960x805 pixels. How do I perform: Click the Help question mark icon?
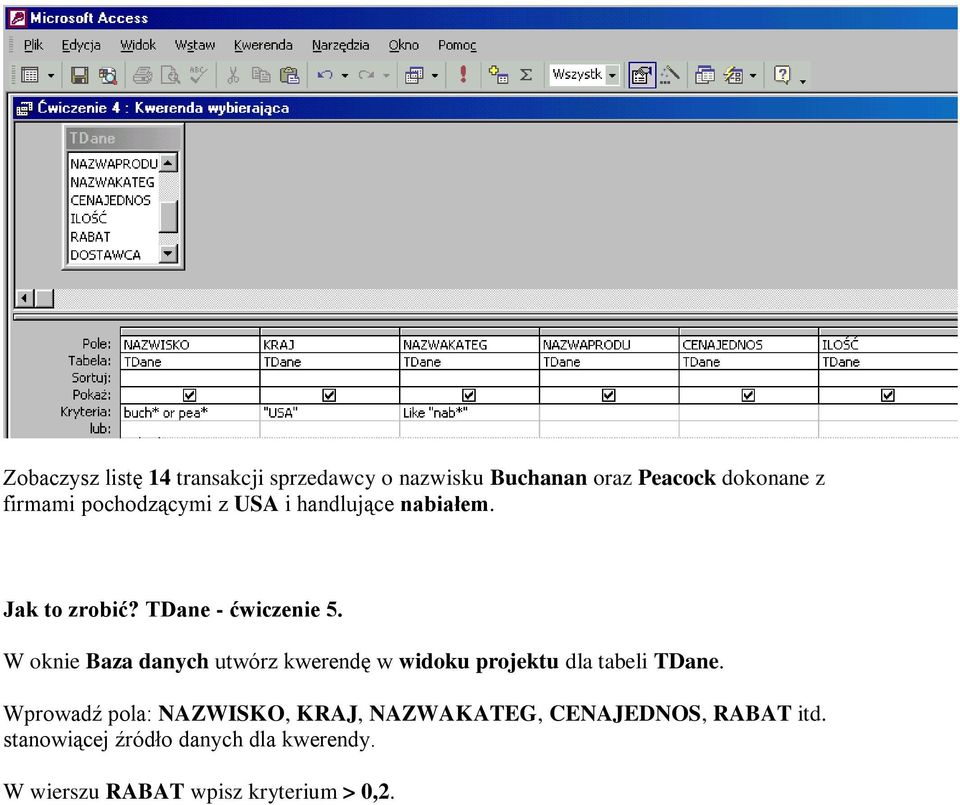coord(782,75)
